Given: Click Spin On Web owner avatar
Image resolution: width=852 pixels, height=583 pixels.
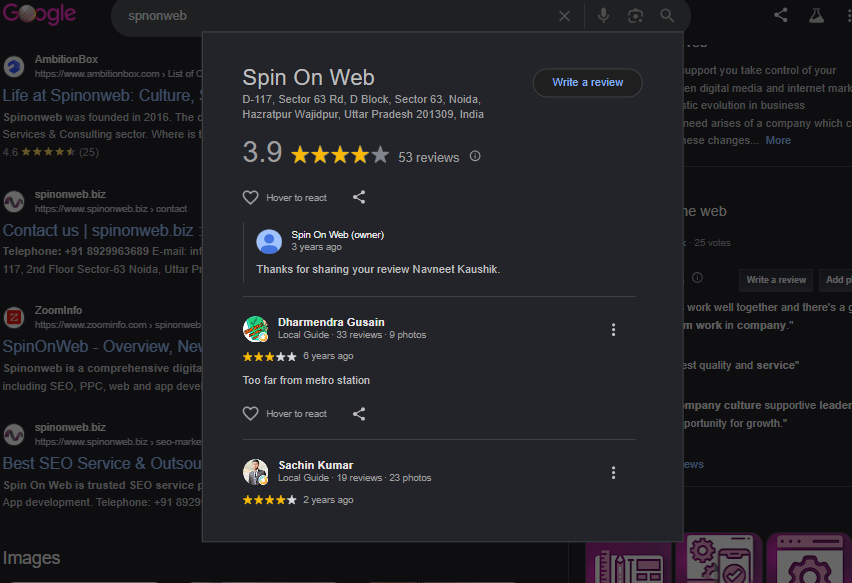Looking at the screenshot, I should pos(269,241).
